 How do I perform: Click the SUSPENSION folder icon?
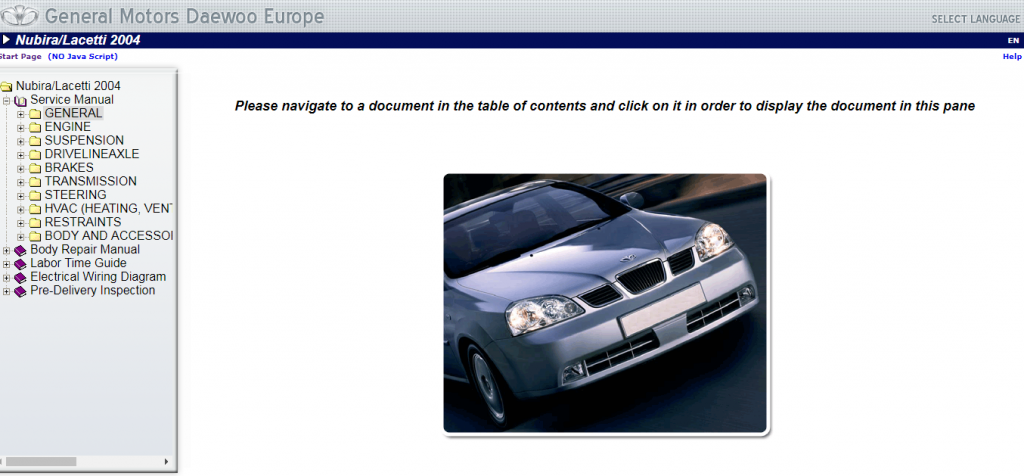click(35, 141)
